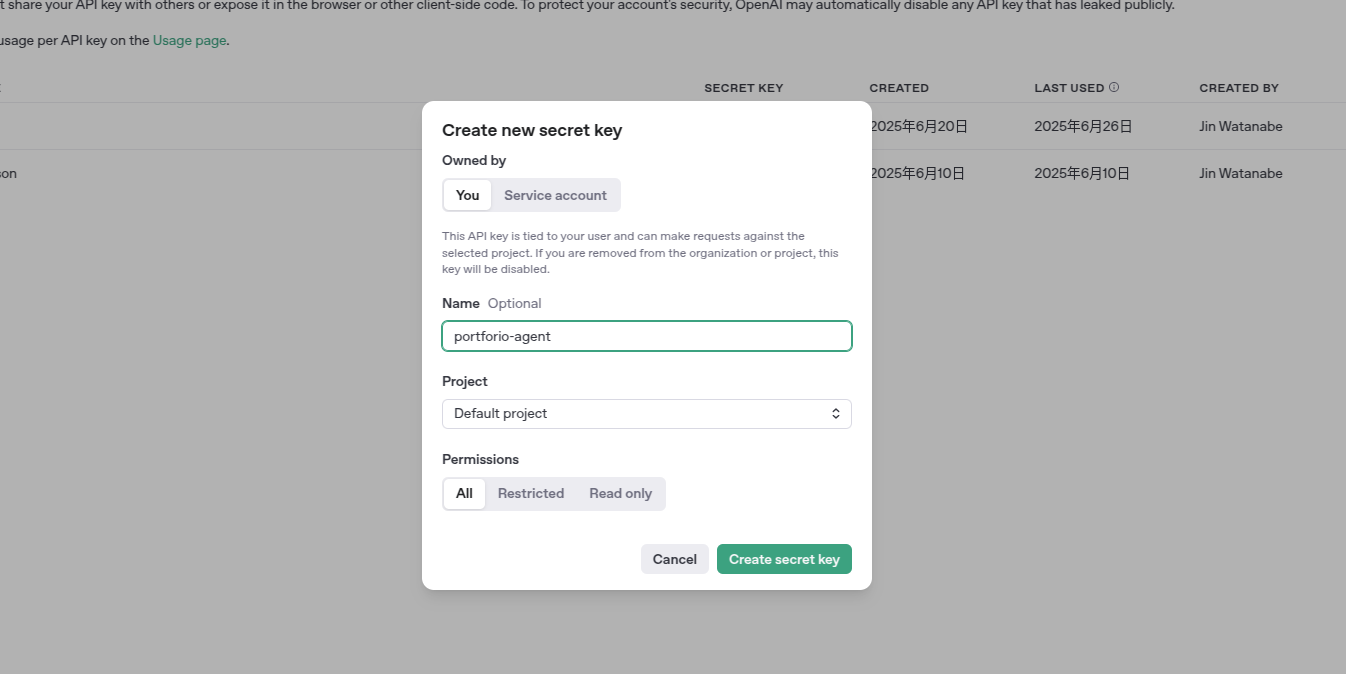Viewport: 1346px width, 674px height.
Task: Click the CREATED BY column header
Action: point(1239,87)
